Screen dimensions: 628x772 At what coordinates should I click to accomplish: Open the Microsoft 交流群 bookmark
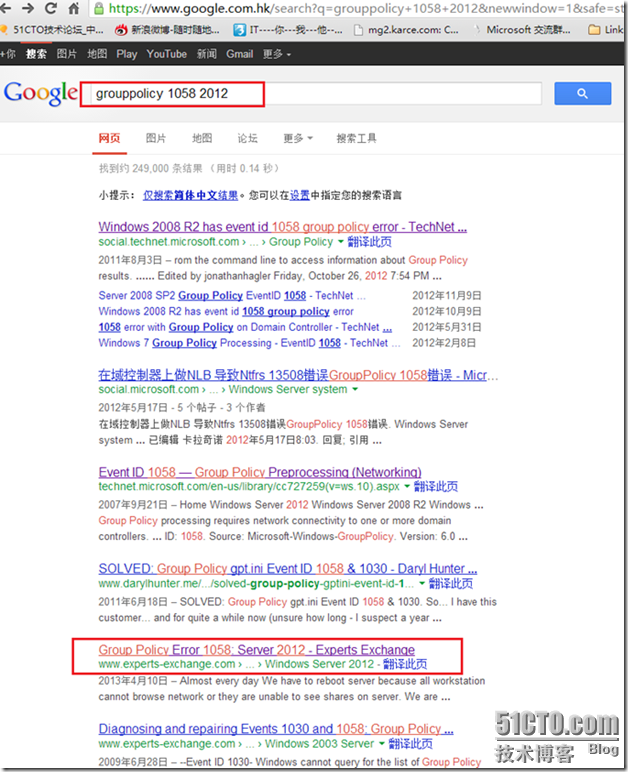(x=522, y=30)
